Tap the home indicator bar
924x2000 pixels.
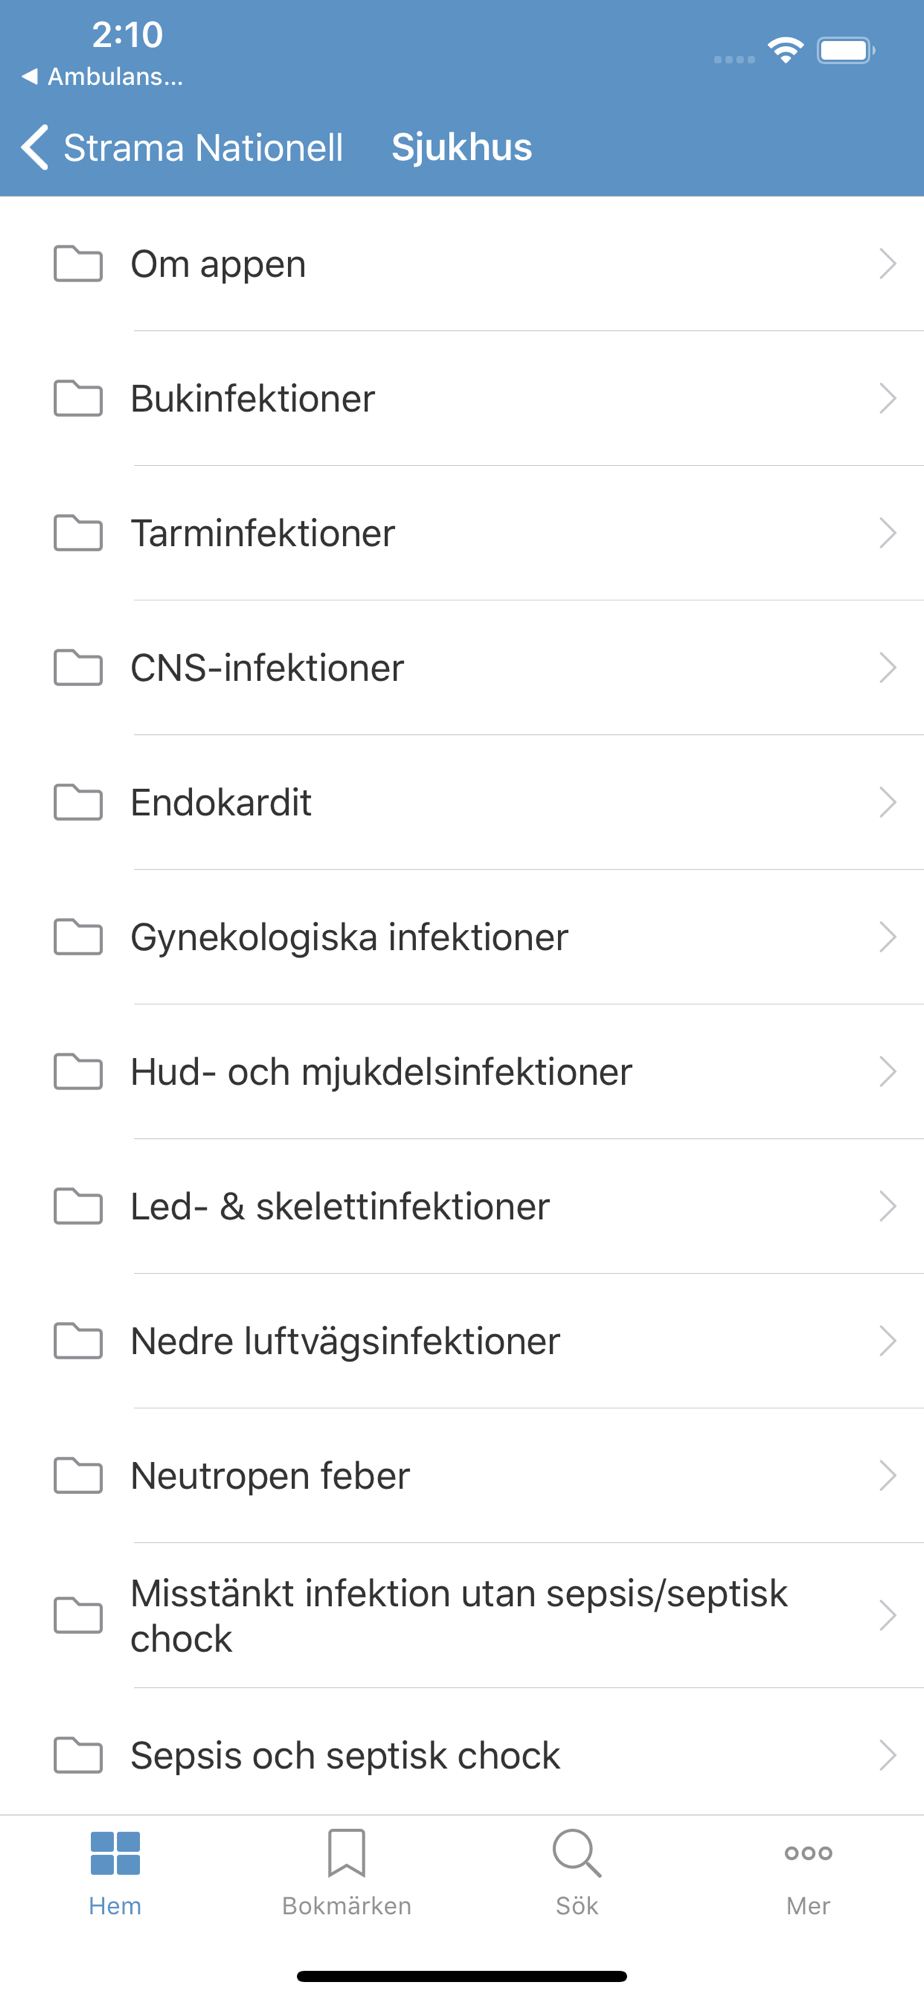click(461, 1976)
